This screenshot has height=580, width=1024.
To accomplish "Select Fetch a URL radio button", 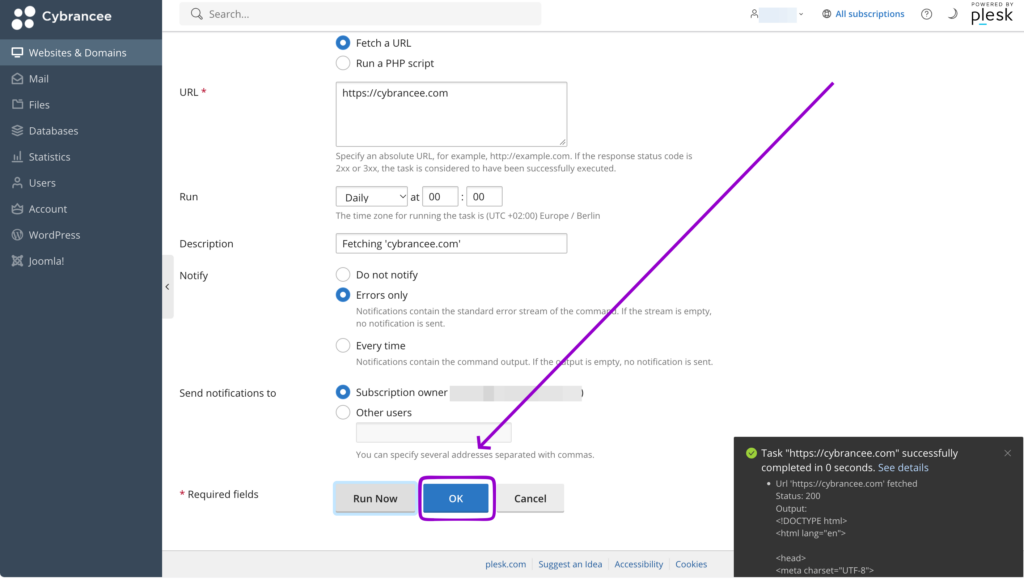I will [x=343, y=42].
